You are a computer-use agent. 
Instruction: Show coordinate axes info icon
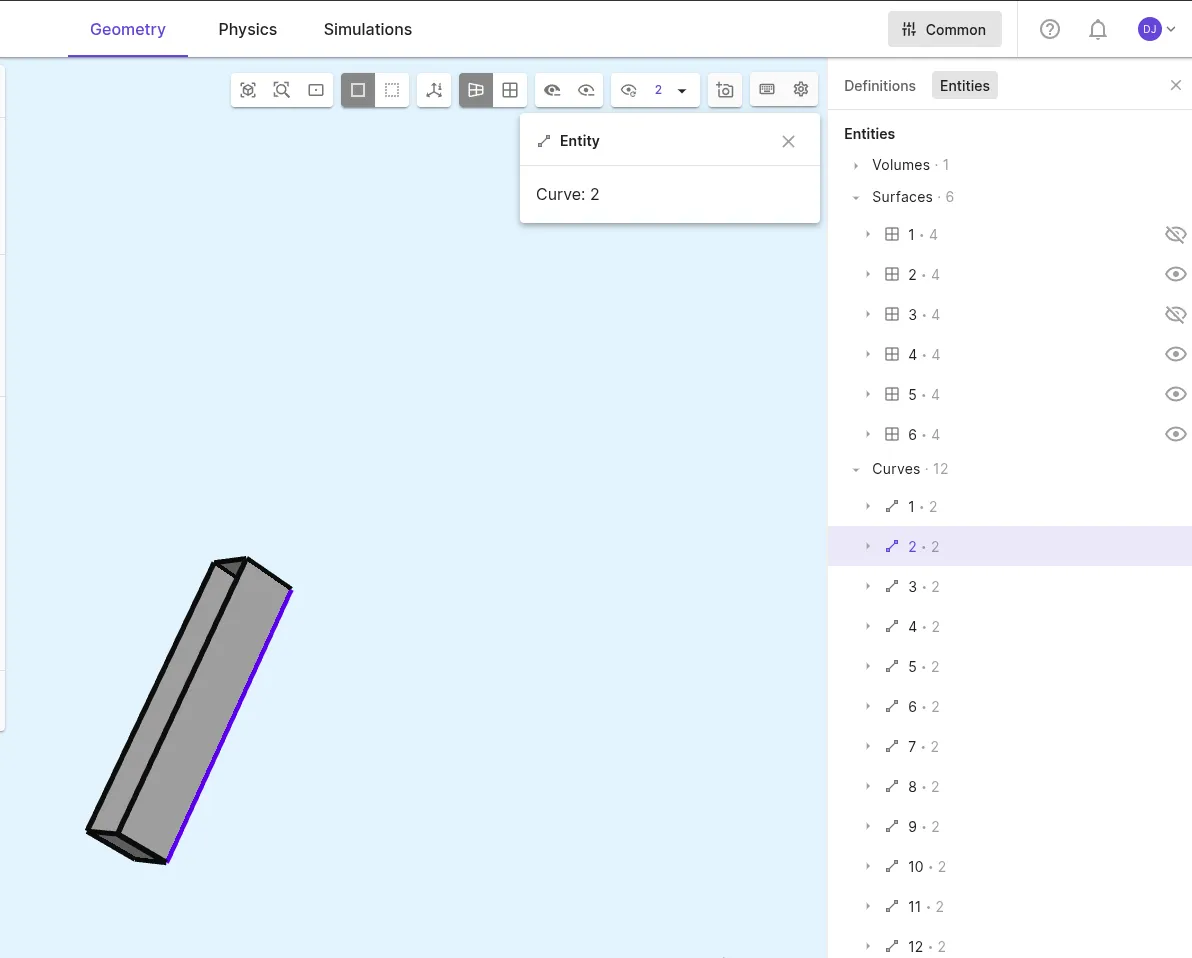(x=434, y=90)
